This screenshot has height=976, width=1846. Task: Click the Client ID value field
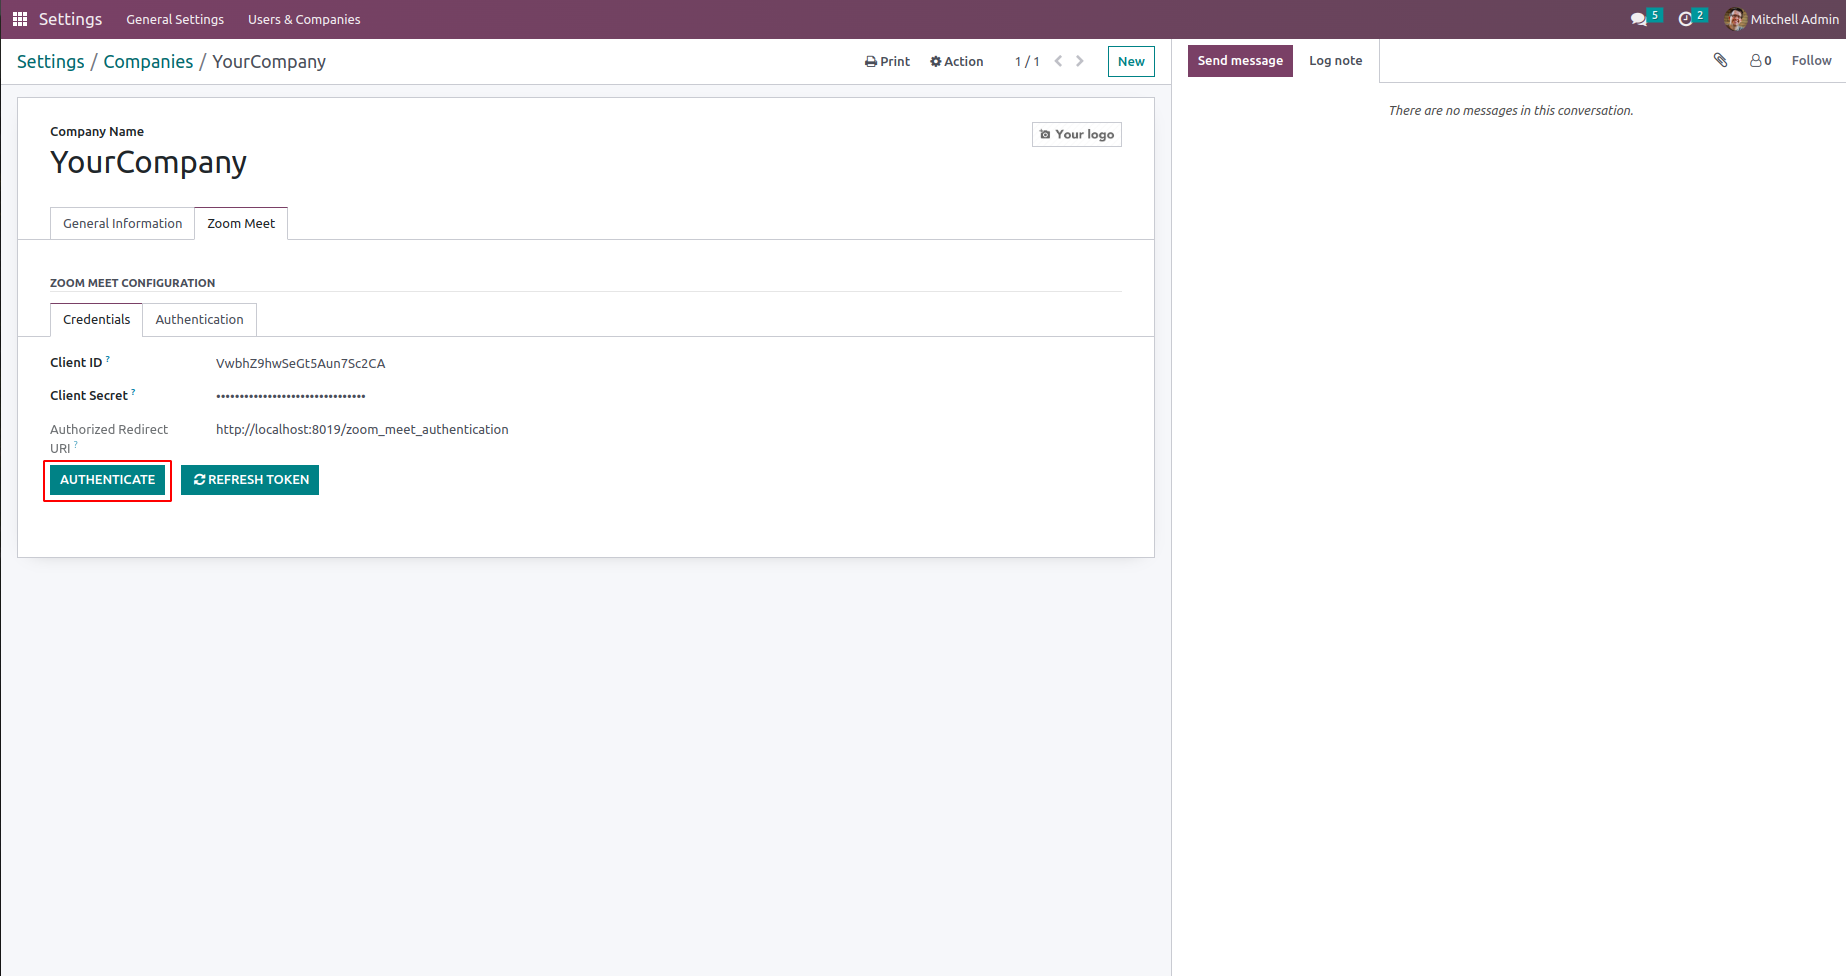300,363
